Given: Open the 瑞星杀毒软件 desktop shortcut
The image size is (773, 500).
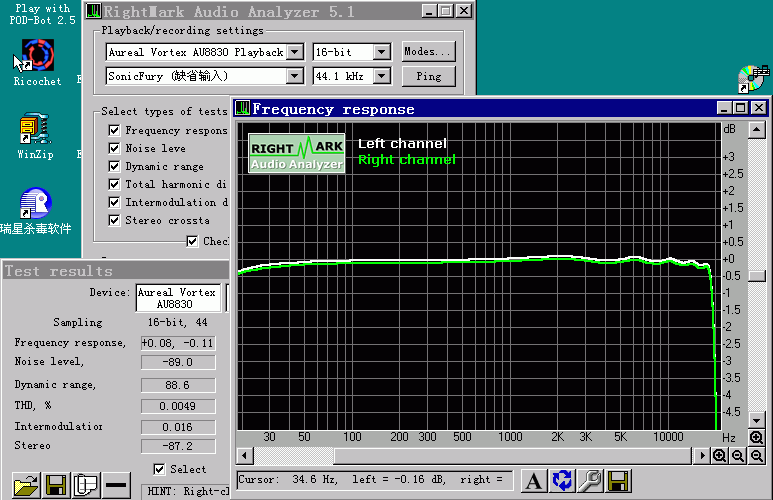Looking at the screenshot, I should (35, 211).
